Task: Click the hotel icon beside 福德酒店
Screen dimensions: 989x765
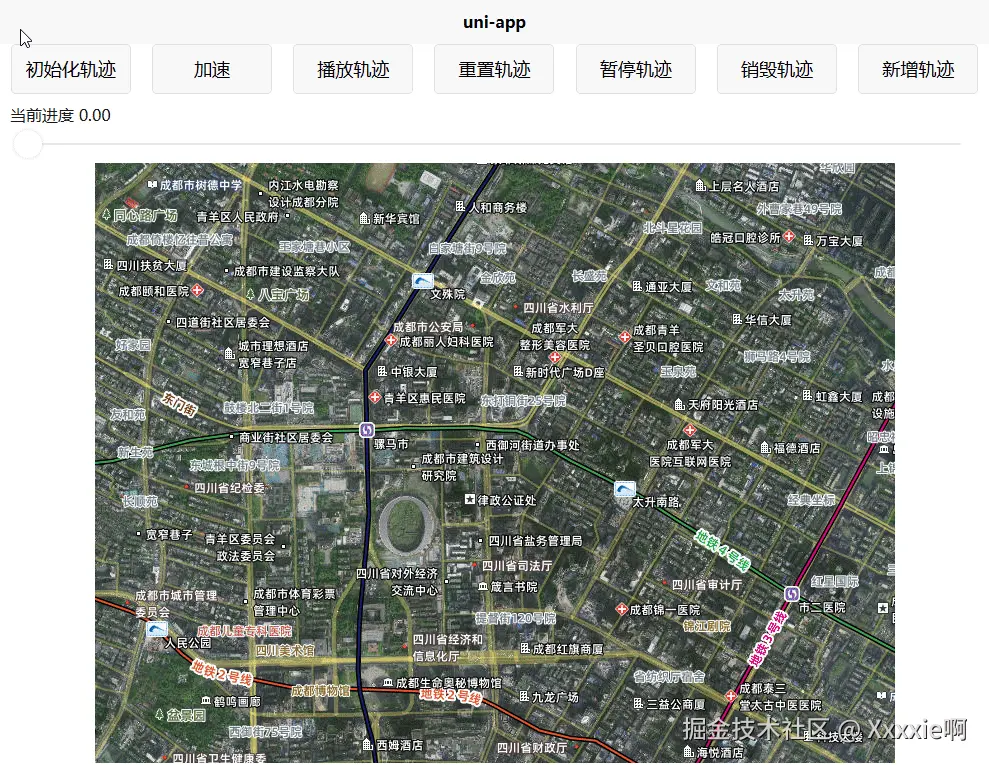Action: pyautogui.click(x=765, y=447)
